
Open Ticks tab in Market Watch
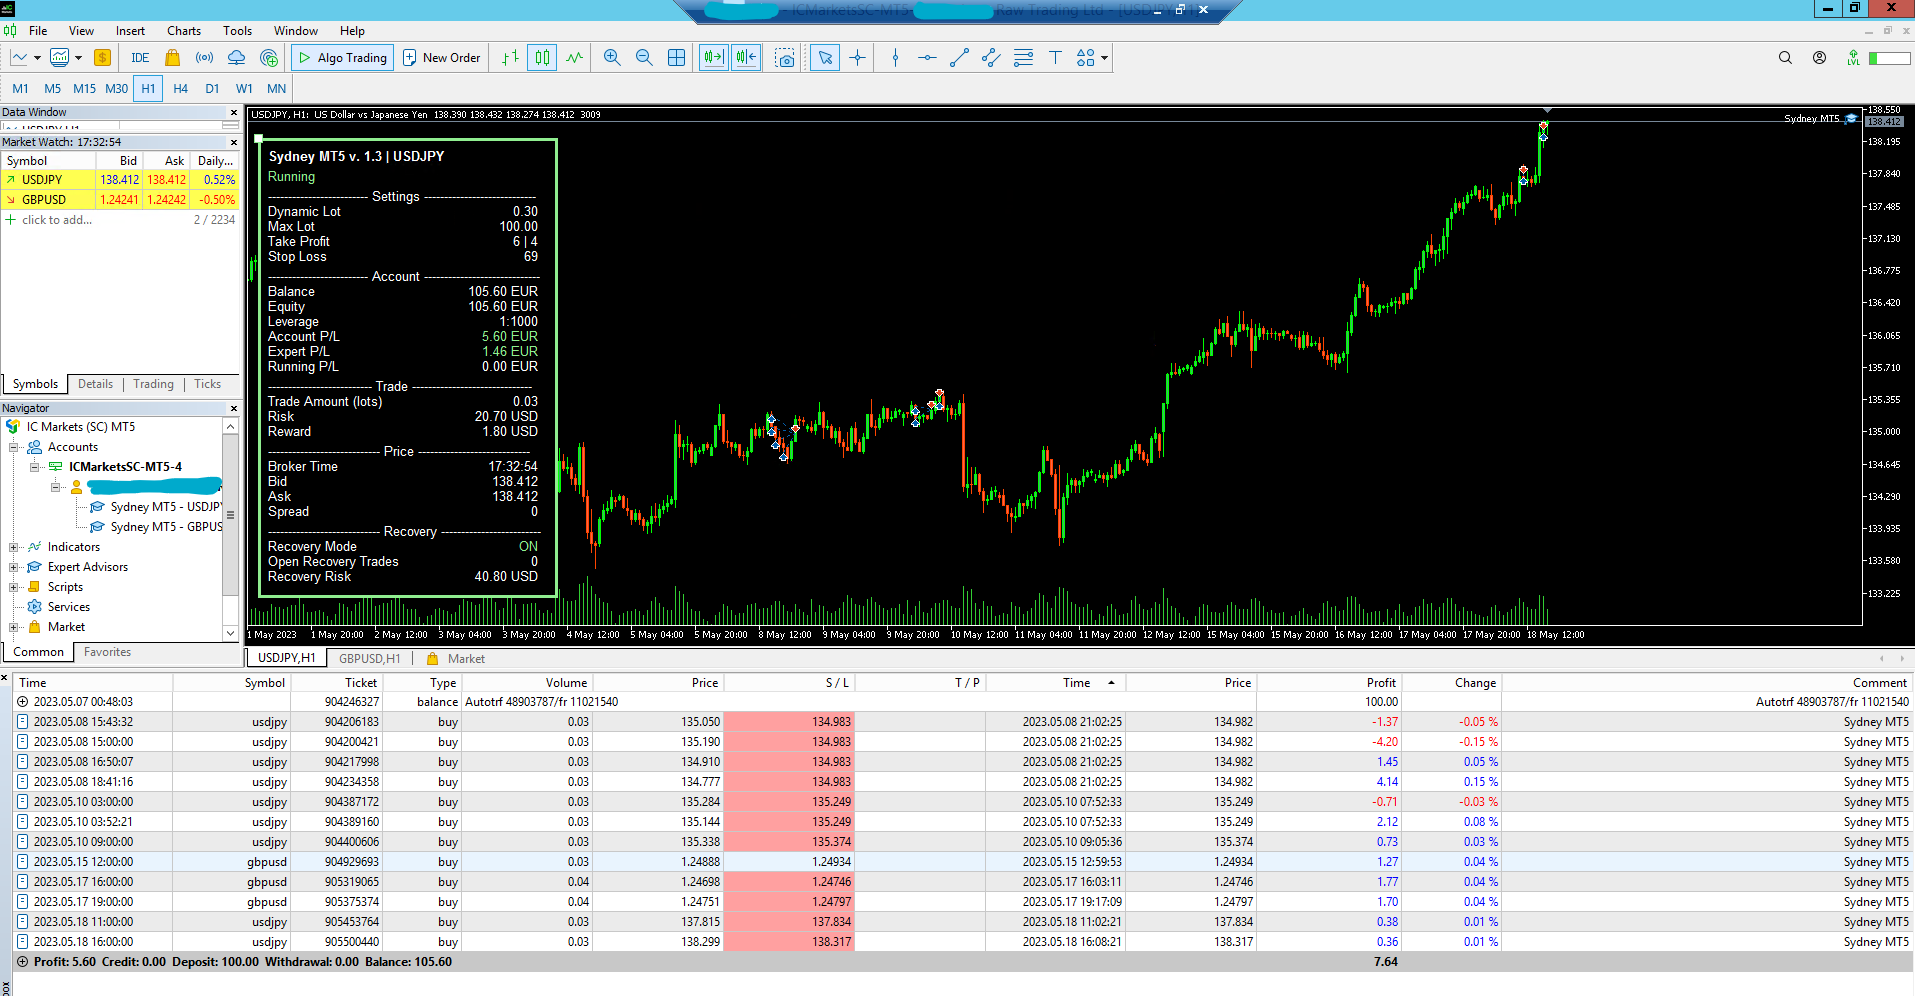(x=207, y=384)
